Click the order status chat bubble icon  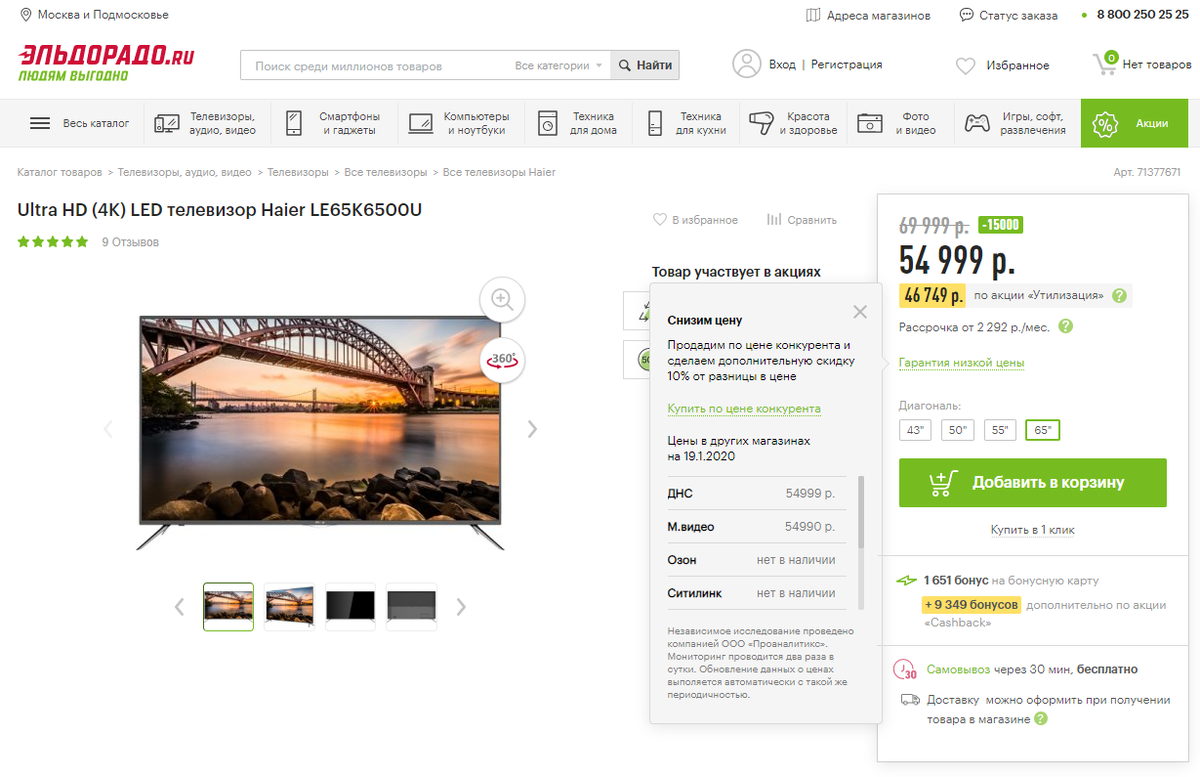pos(966,15)
